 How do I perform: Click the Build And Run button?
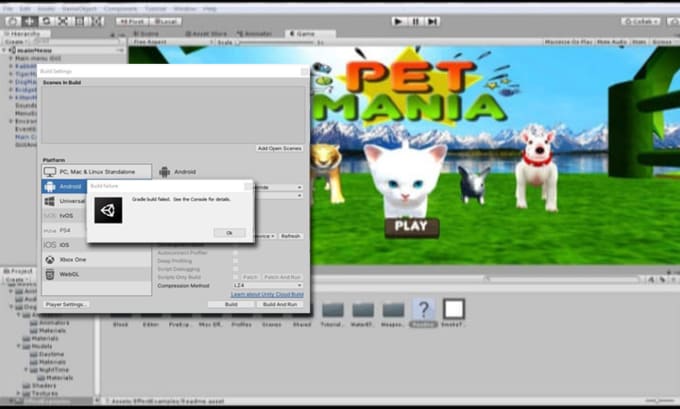coord(280,304)
